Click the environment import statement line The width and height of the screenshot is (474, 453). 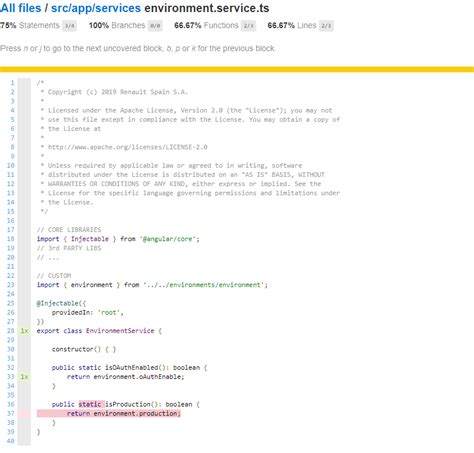click(152, 285)
